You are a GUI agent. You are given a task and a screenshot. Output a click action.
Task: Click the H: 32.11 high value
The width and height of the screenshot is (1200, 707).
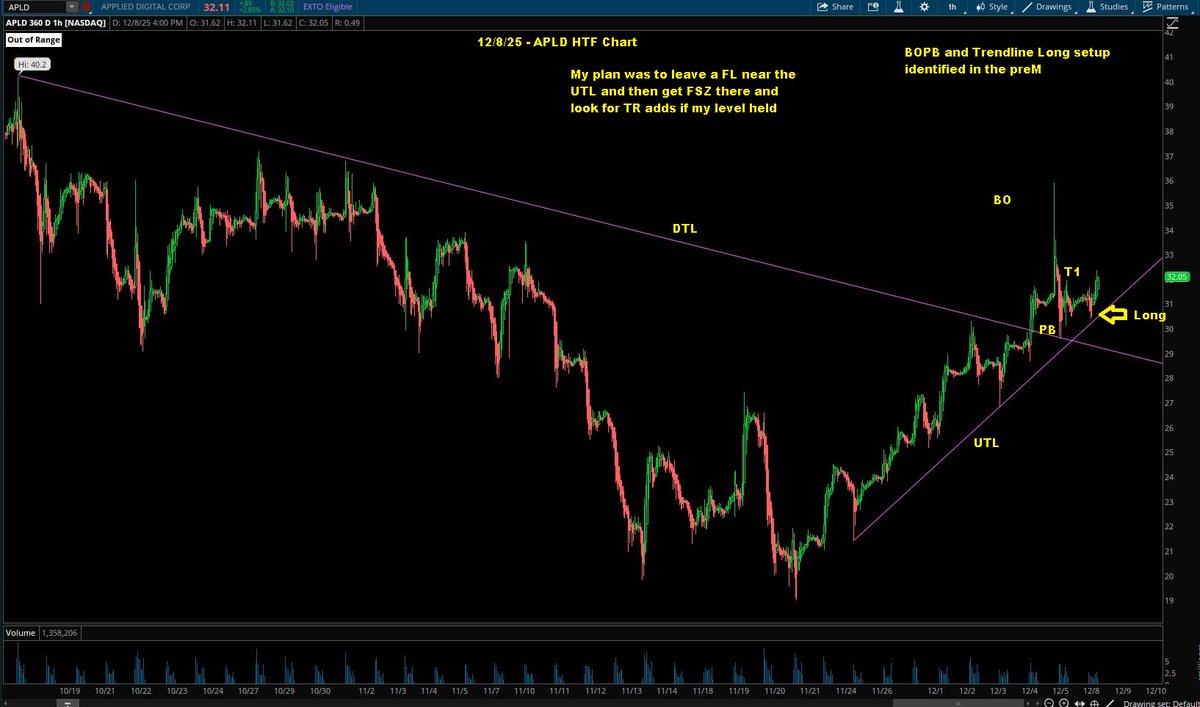tap(241, 23)
